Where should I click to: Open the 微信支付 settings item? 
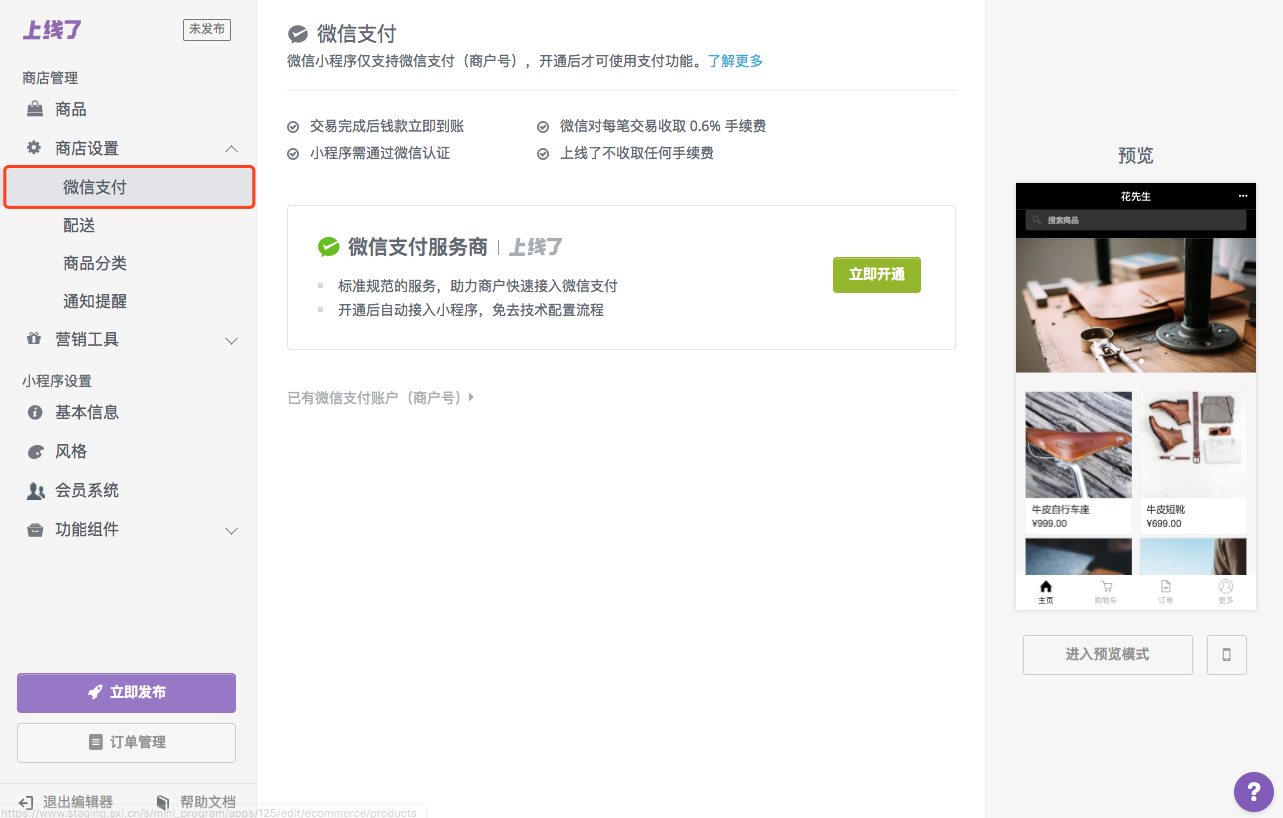[129, 187]
